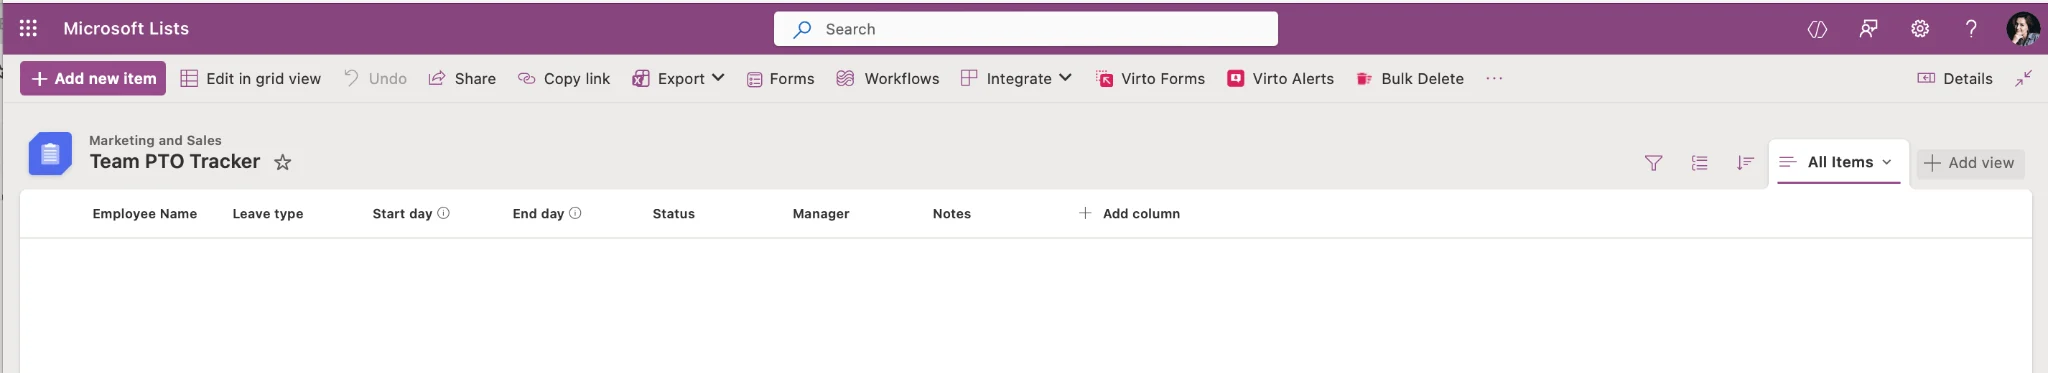The image size is (2048, 373).
Task: Open the Copilot icon in header
Action: pyautogui.click(x=1817, y=29)
